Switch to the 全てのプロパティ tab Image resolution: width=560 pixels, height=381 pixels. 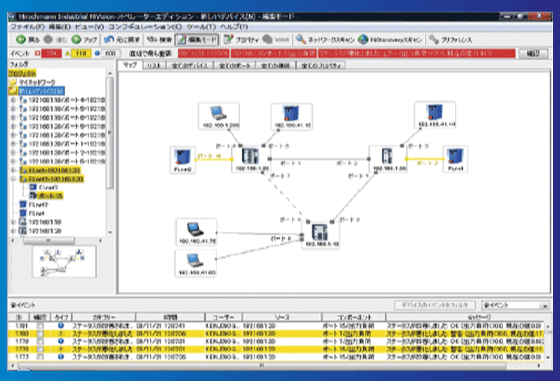coord(321,65)
